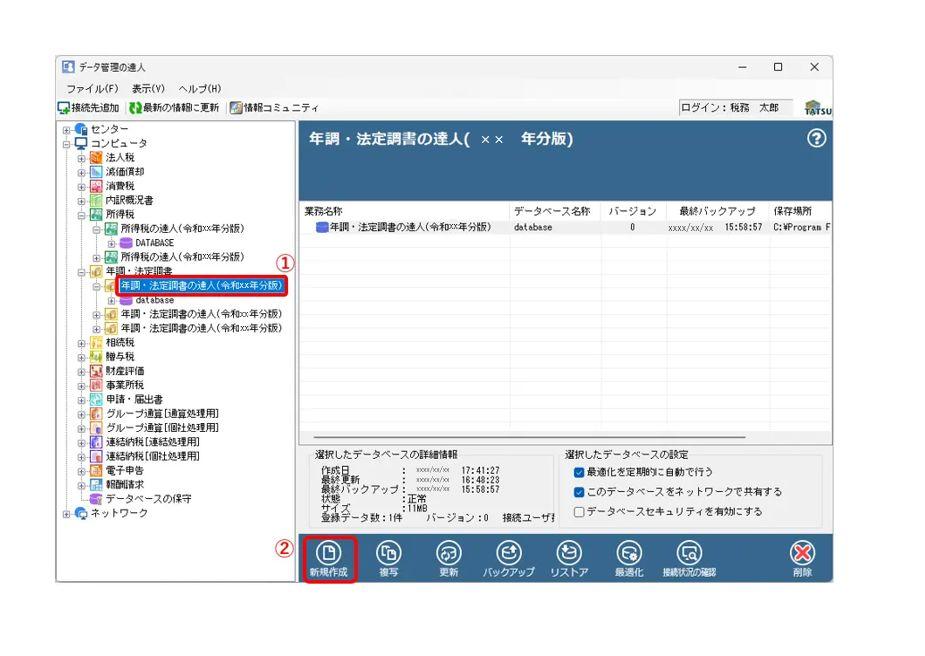
Task: Select コンピュータ in the tree
Action: pyautogui.click(x=119, y=143)
